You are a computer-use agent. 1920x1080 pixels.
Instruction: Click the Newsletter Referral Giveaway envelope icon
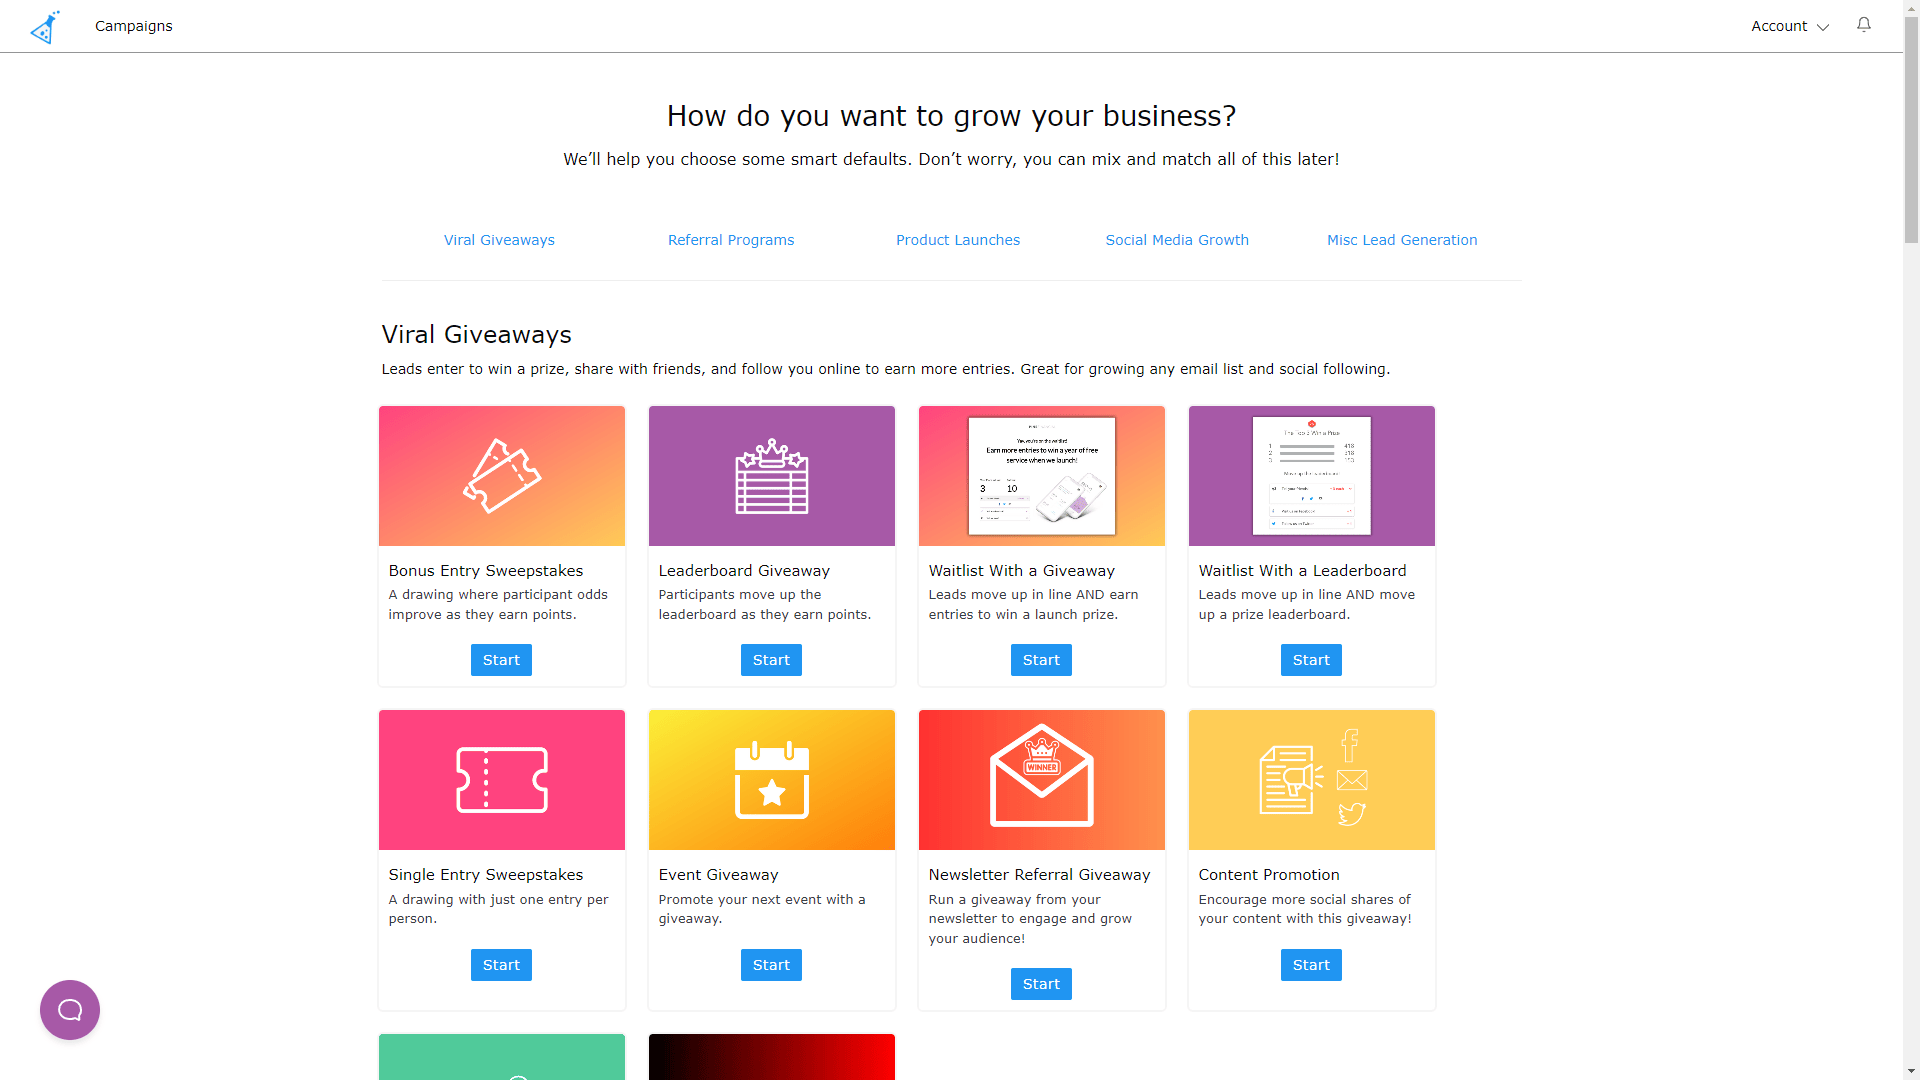(x=1040, y=779)
